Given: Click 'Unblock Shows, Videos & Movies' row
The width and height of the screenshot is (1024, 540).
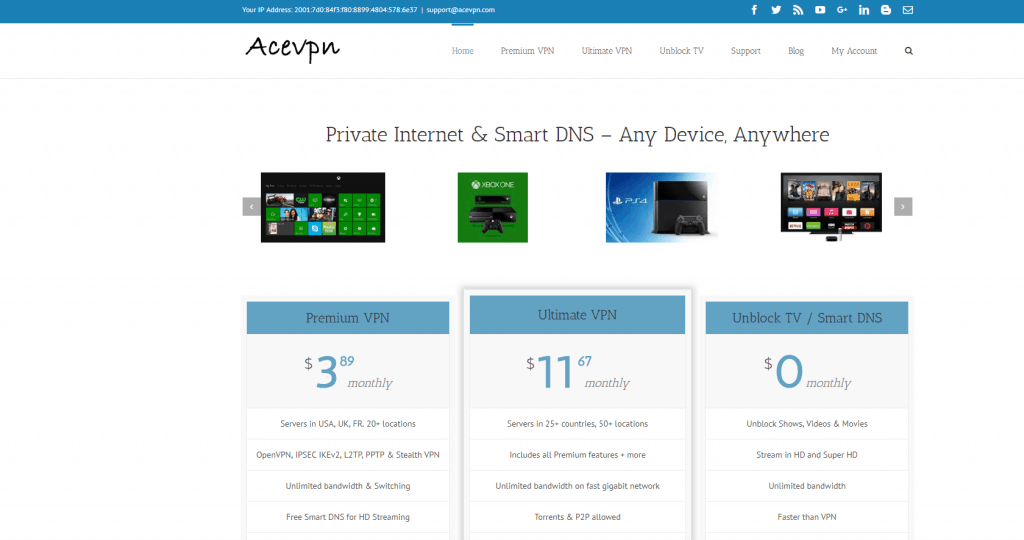Looking at the screenshot, I should [807, 424].
